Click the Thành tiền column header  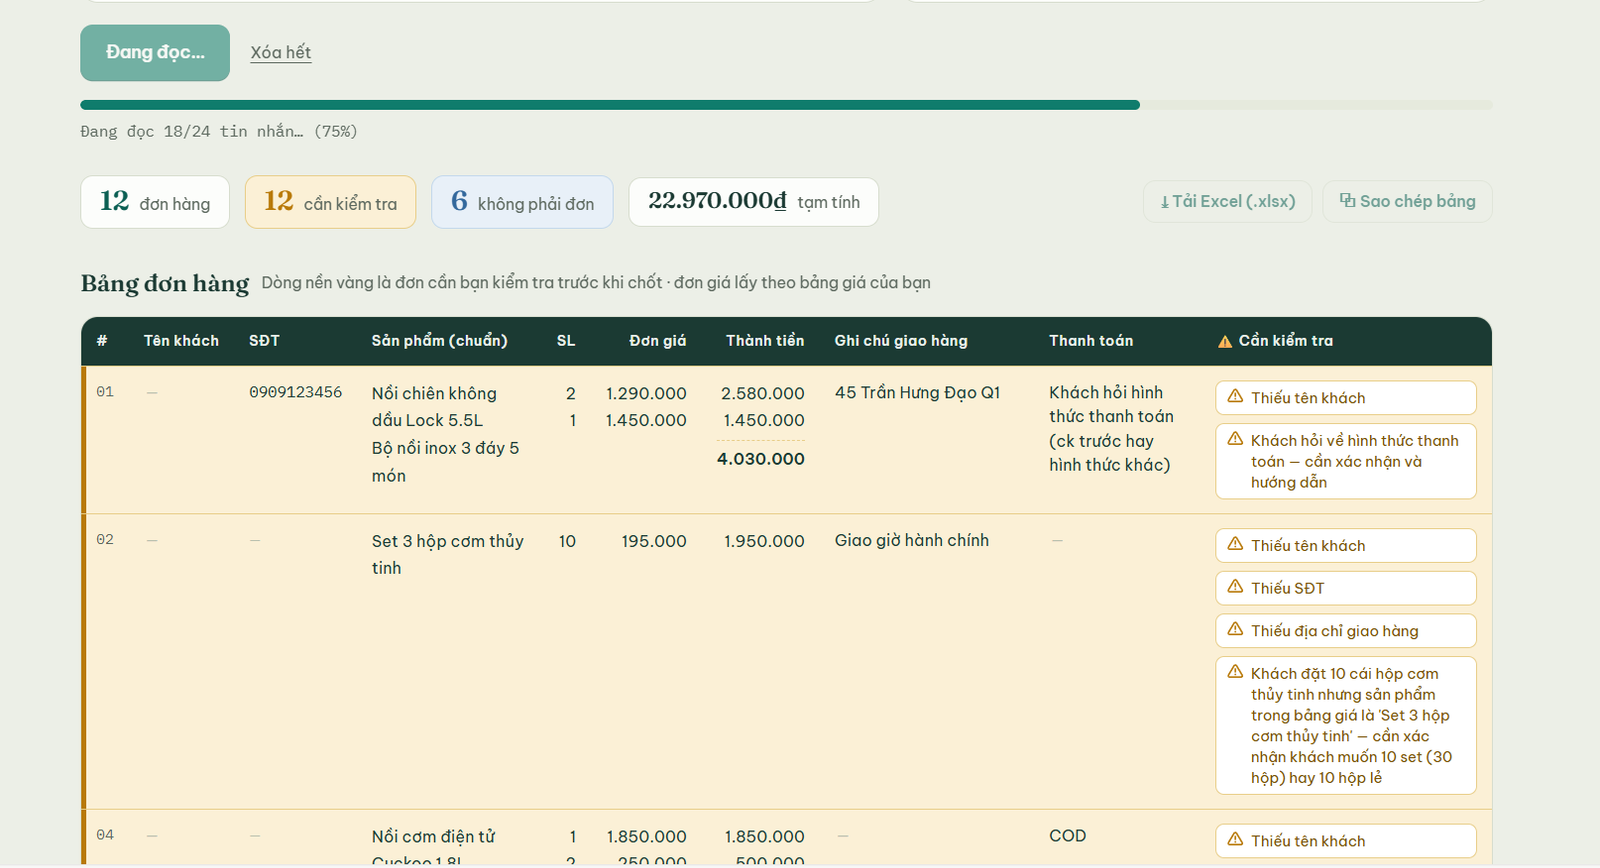click(x=765, y=341)
